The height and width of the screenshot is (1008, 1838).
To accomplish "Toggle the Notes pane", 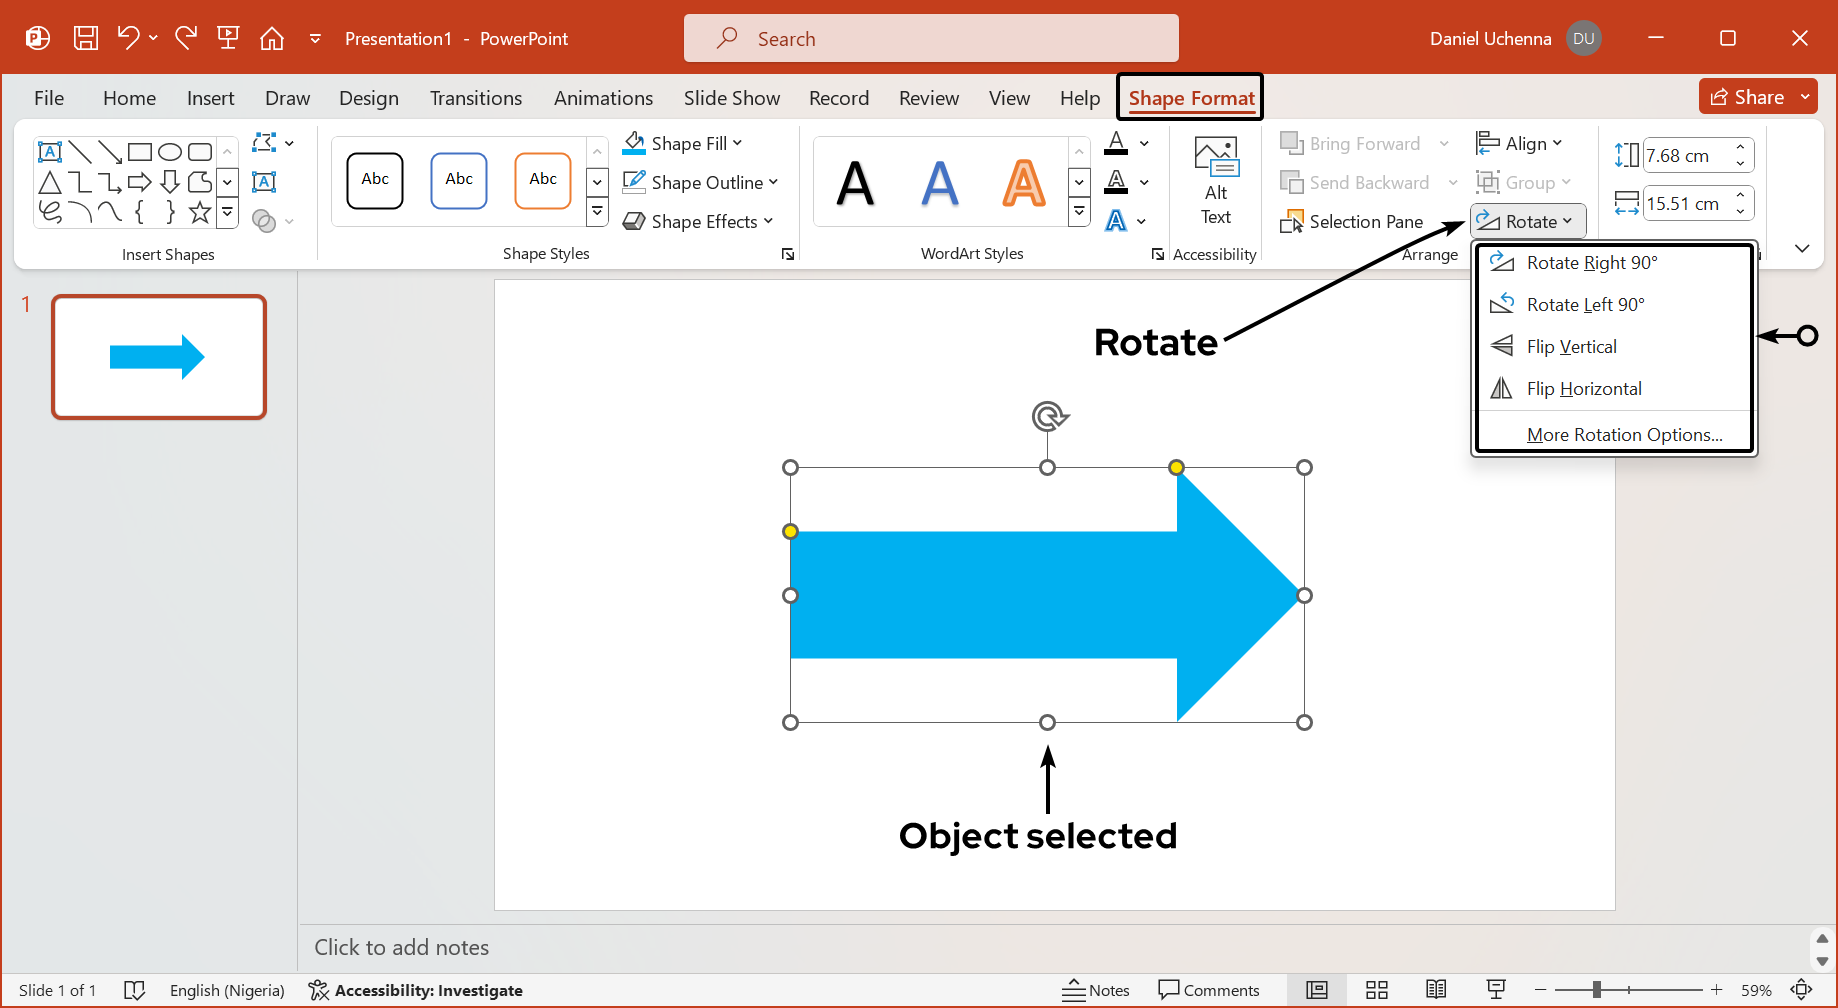I will [x=1096, y=990].
